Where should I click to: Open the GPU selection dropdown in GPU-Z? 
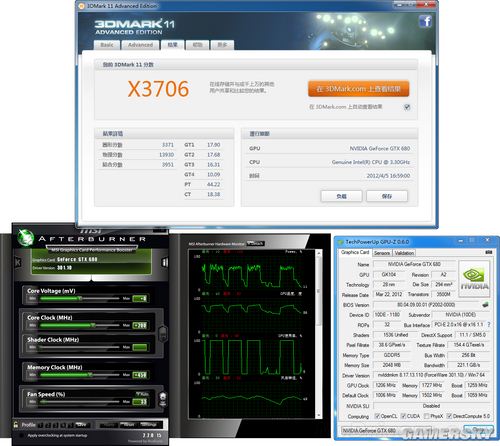385,430
